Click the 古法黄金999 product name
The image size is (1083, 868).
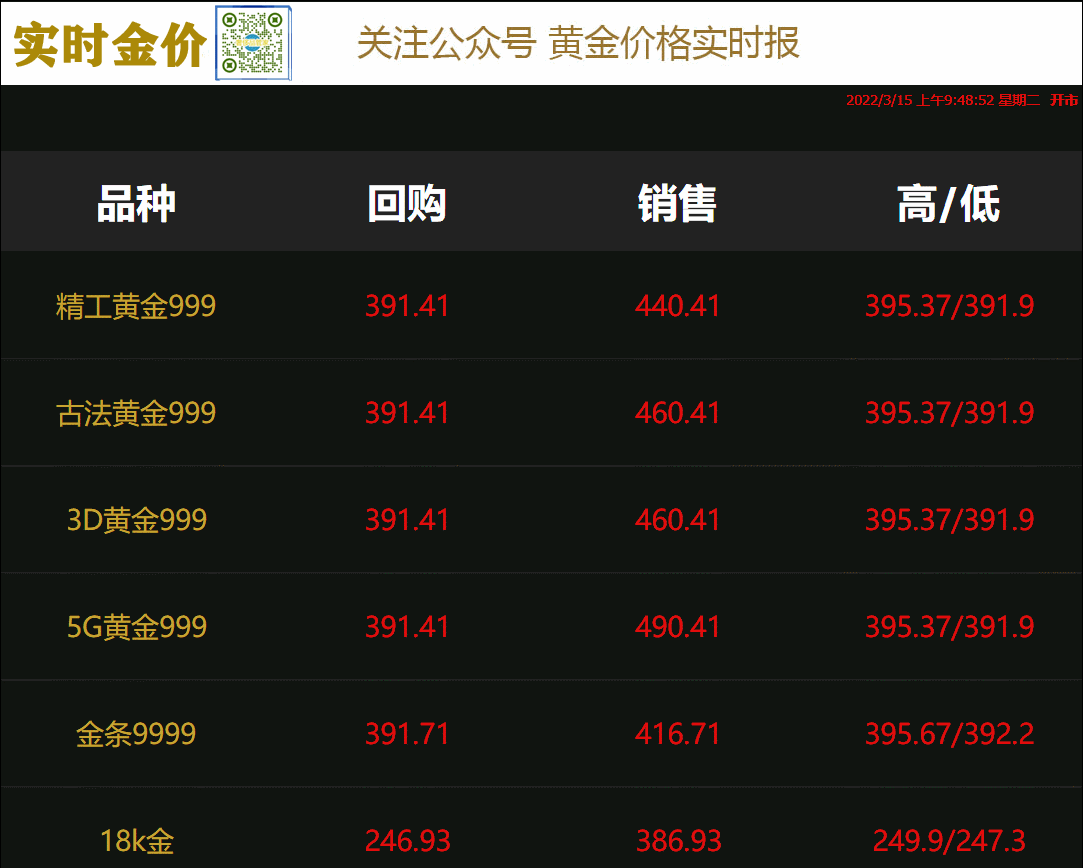(136, 413)
